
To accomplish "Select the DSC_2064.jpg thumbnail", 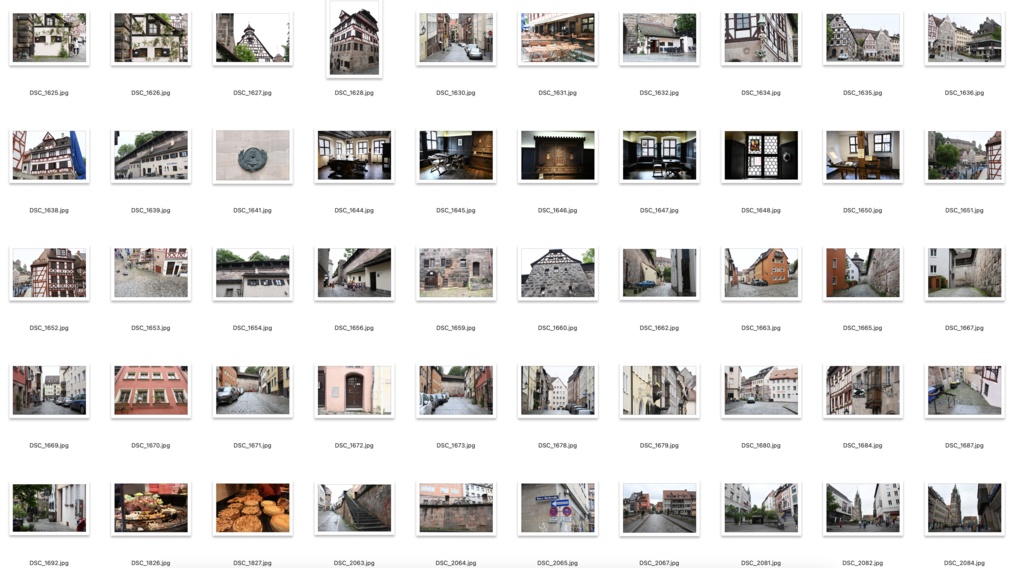I will coord(456,508).
